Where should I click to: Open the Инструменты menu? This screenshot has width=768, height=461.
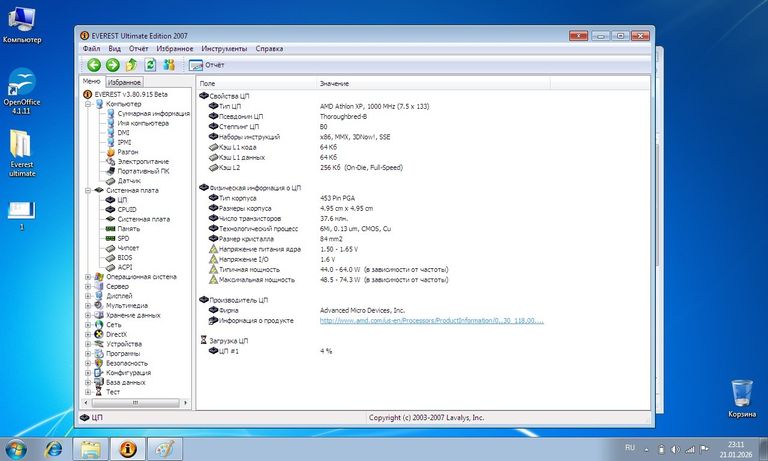[x=224, y=49]
